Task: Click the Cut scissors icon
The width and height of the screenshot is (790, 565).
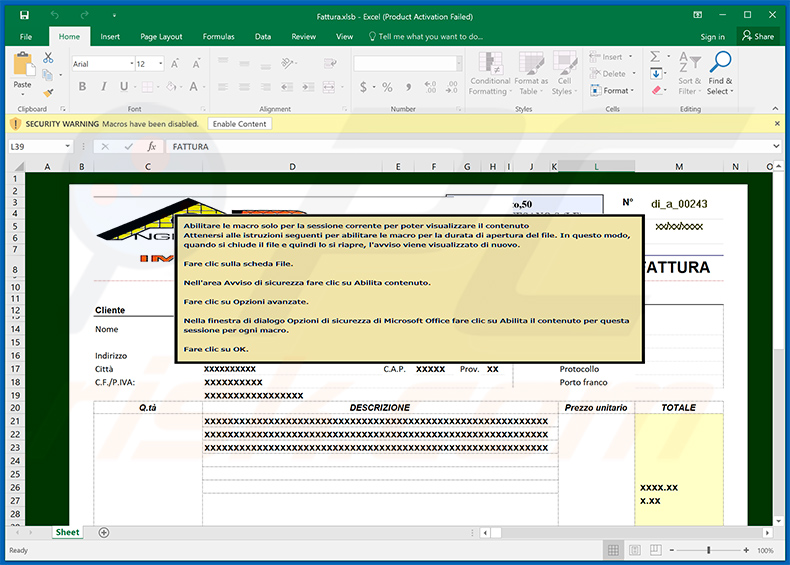Action: coord(48,57)
